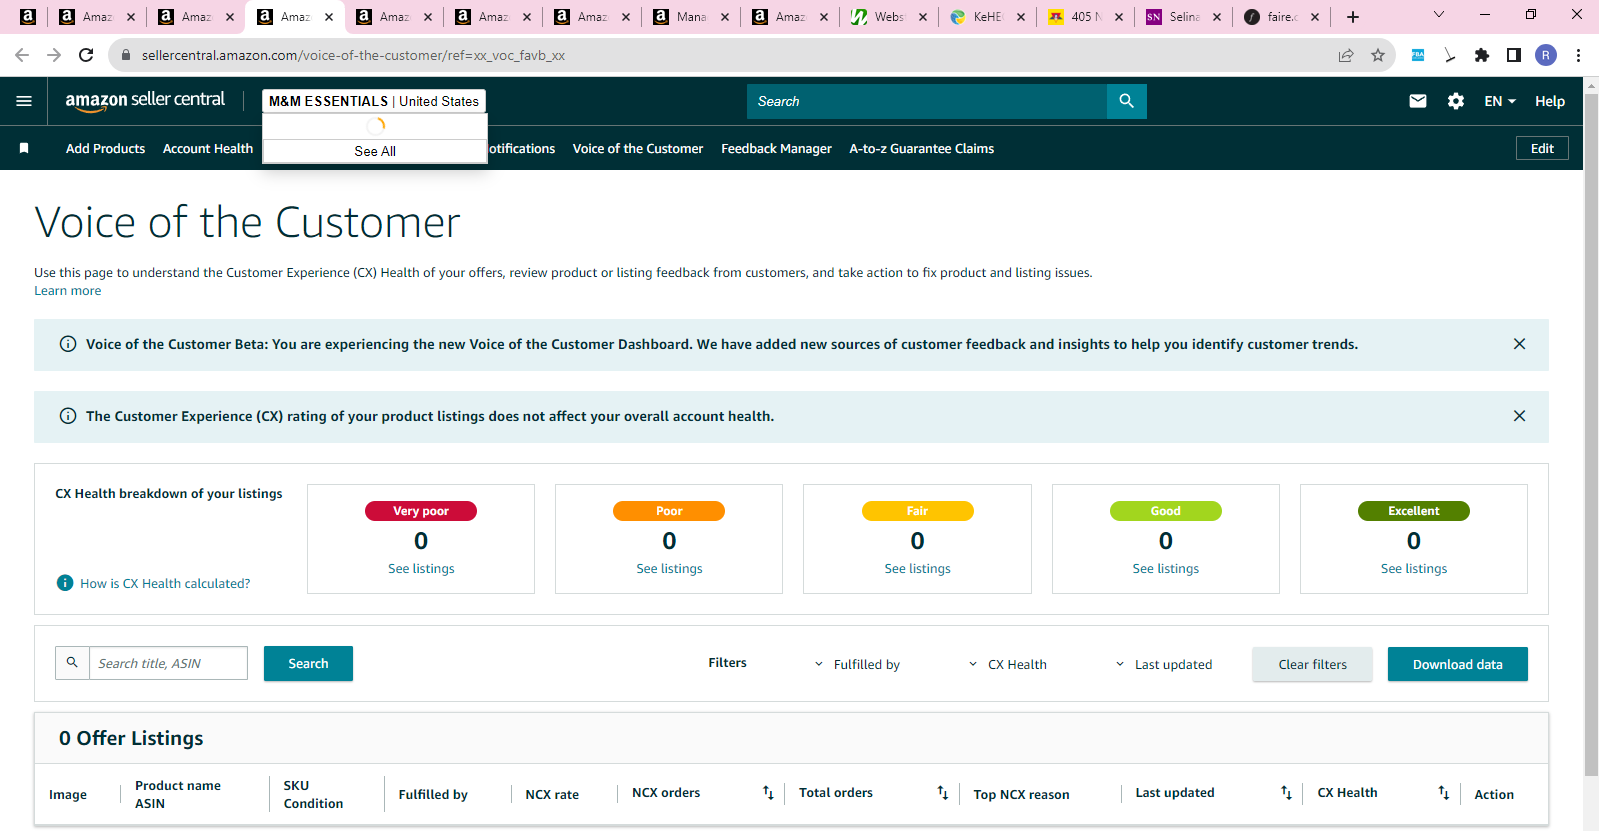Click the Fair yellow badge
Image resolution: width=1599 pixels, height=831 pixels.
(x=917, y=511)
